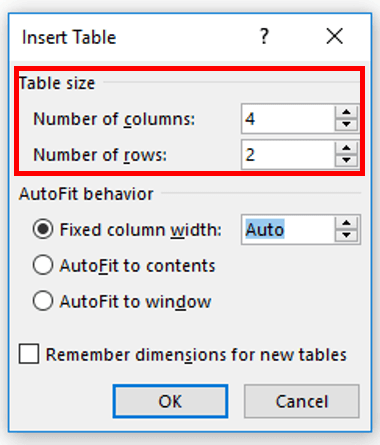The height and width of the screenshot is (445, 380).
Task: Close the Insert Table dialog
Action: (334, 36)
